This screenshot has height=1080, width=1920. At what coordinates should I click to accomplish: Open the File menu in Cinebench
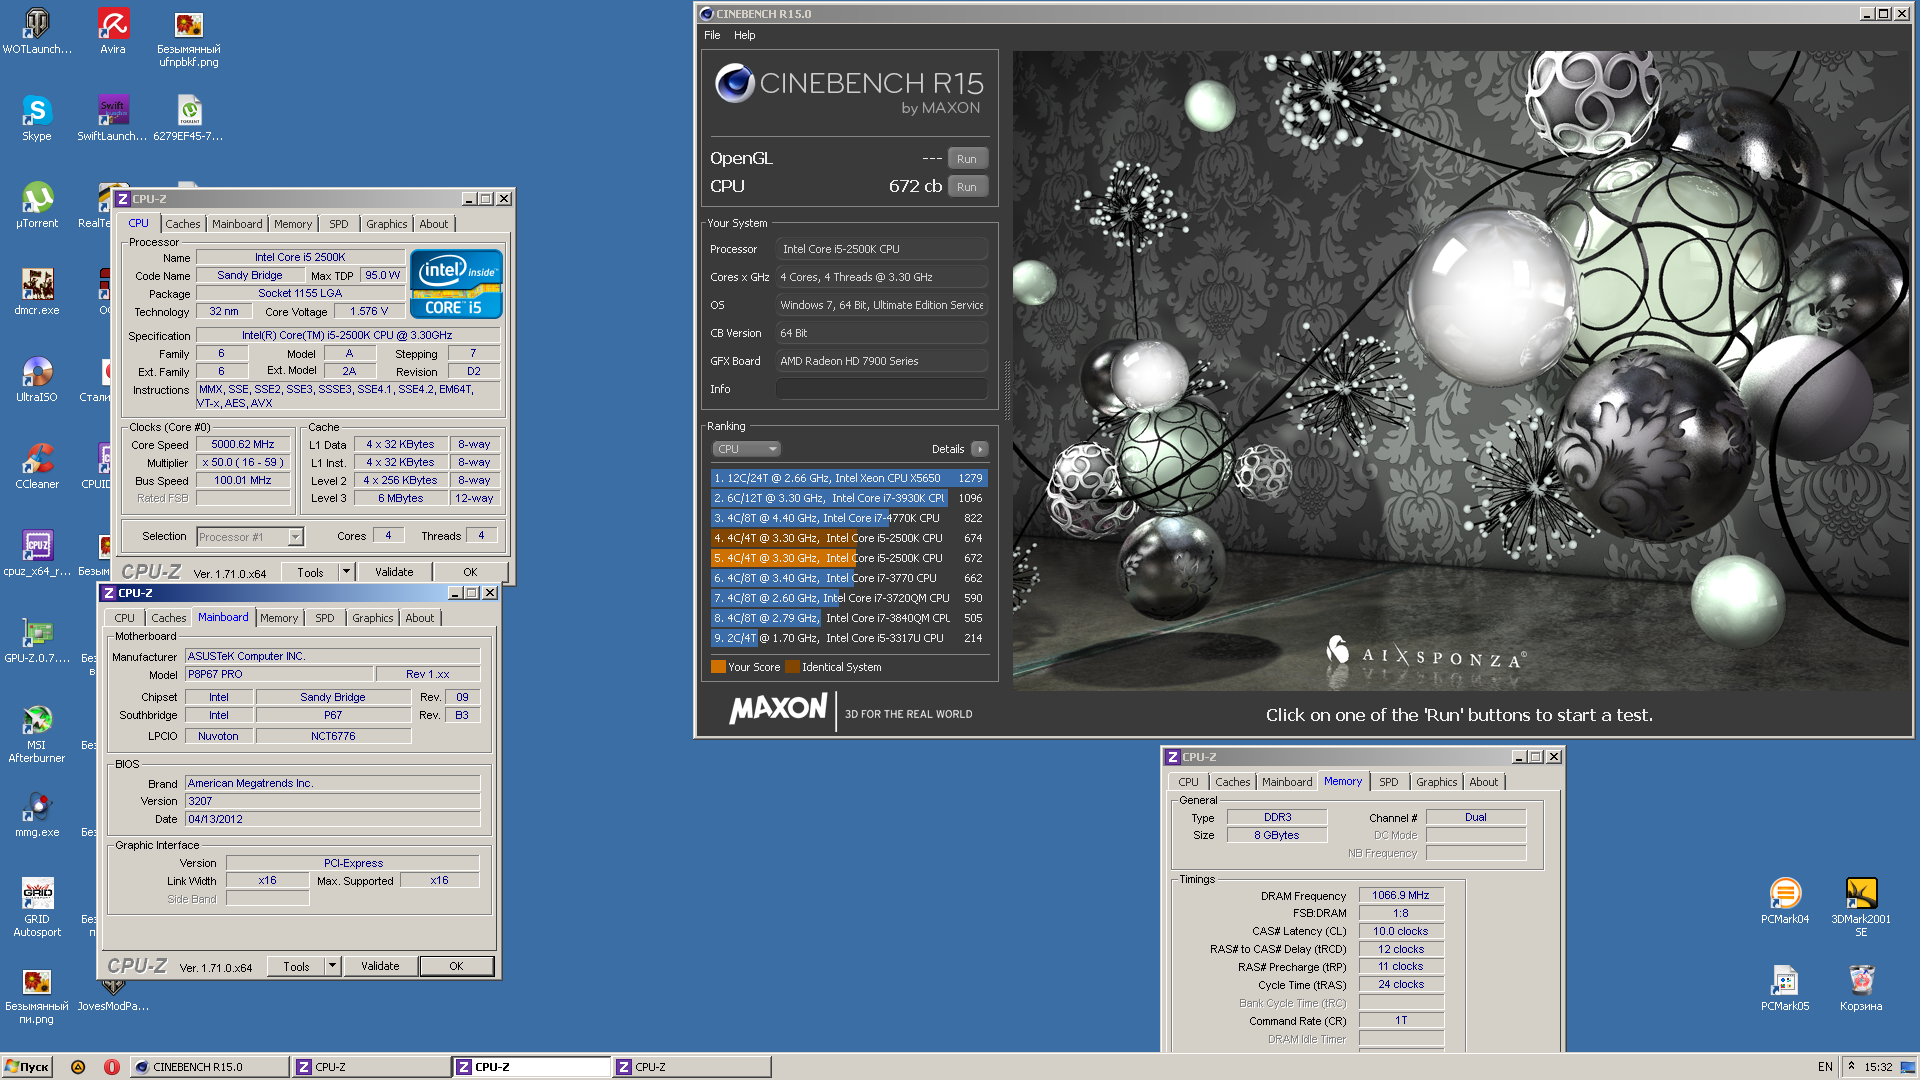coord(712,35)
